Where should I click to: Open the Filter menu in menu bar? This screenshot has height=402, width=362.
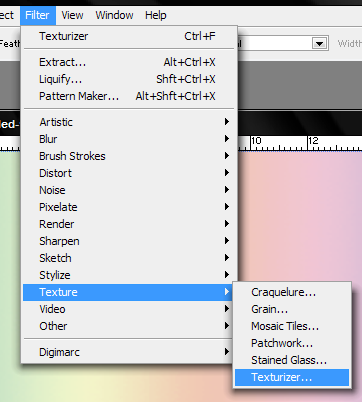coord(38,15)
